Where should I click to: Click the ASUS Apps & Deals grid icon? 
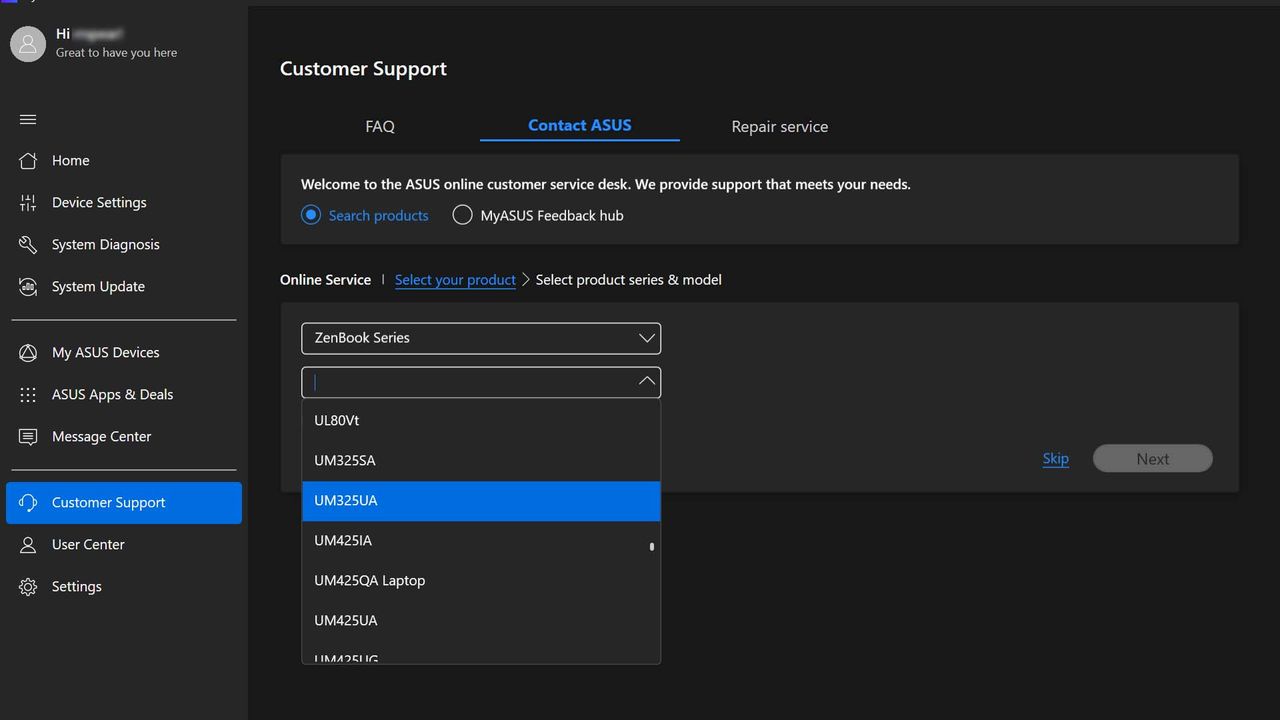[28, 395]
